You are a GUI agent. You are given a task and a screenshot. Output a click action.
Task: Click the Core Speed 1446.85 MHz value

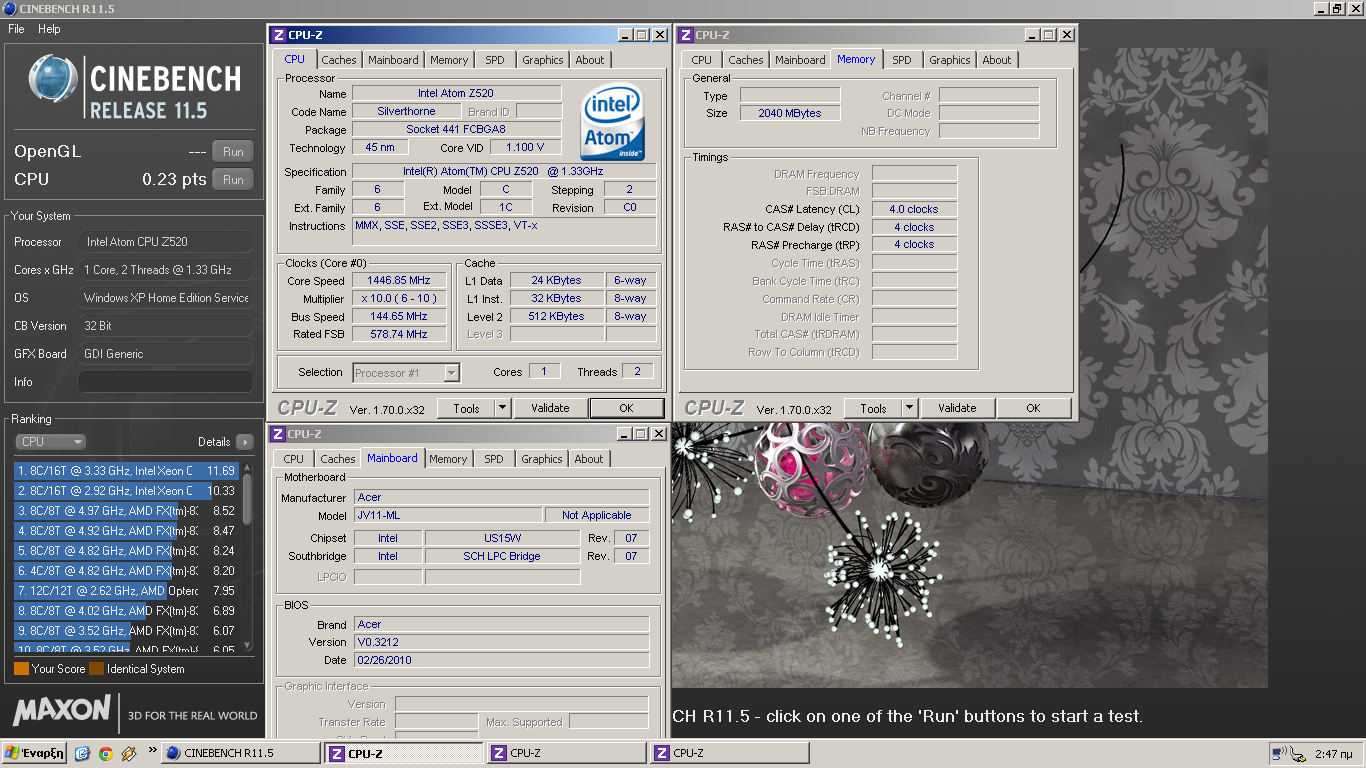click(400, 281)
